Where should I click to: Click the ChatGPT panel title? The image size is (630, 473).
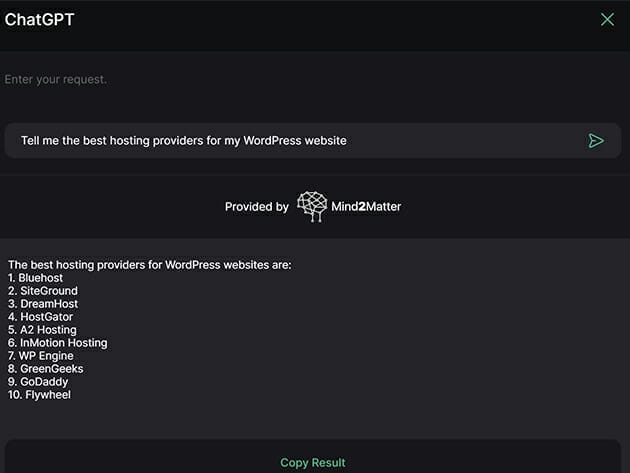[x=39, y=19]
